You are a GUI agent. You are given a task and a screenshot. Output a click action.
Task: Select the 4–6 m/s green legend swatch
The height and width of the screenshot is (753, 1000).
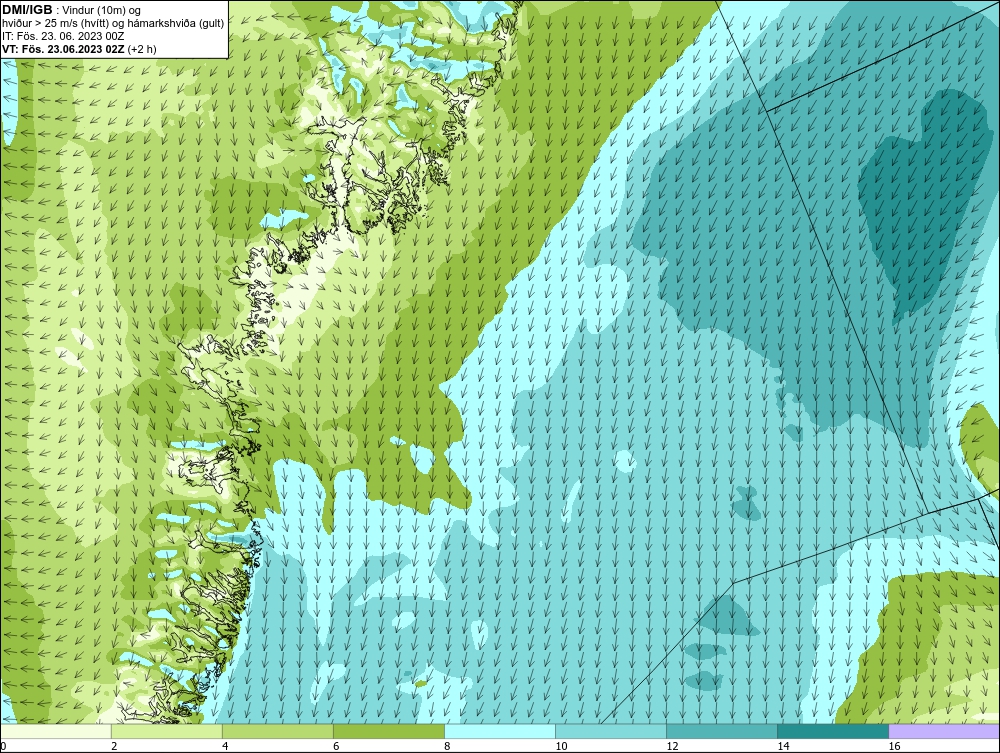point(278,731)
